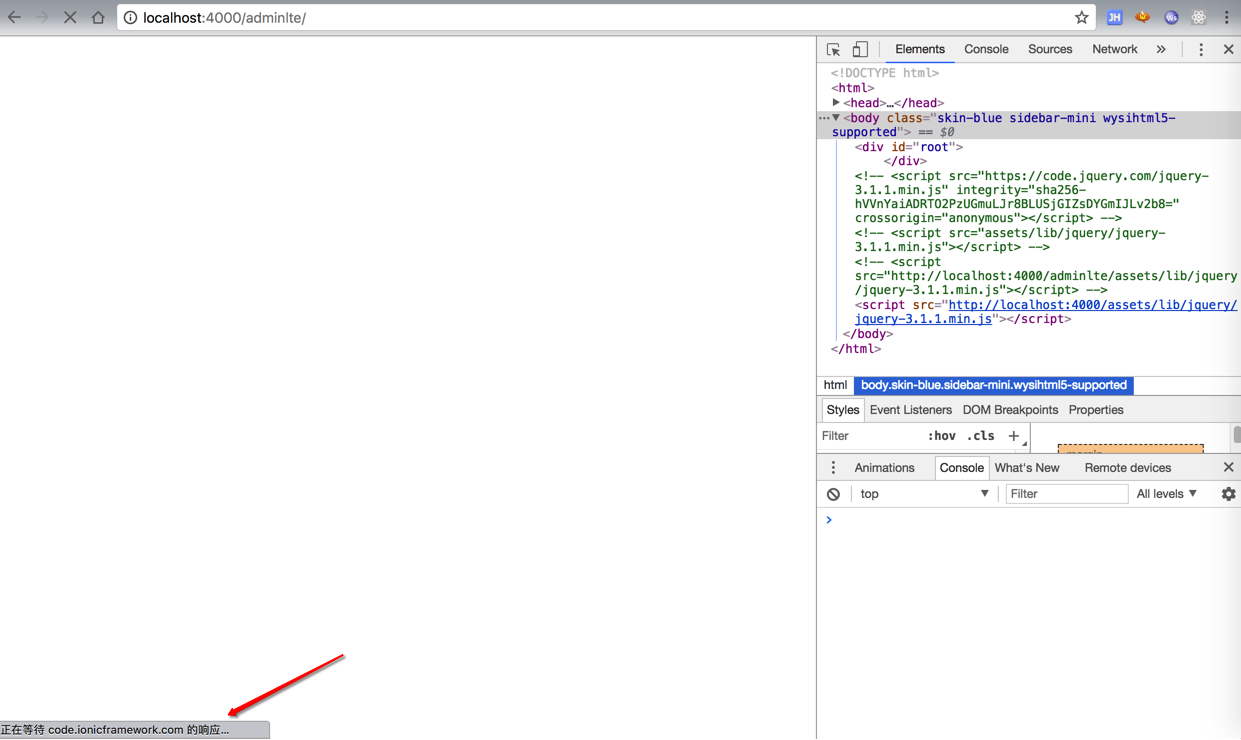The image size is (1241, 740).
Task: Open the Properties pane tab
Action: click(x=1096, y=410)
